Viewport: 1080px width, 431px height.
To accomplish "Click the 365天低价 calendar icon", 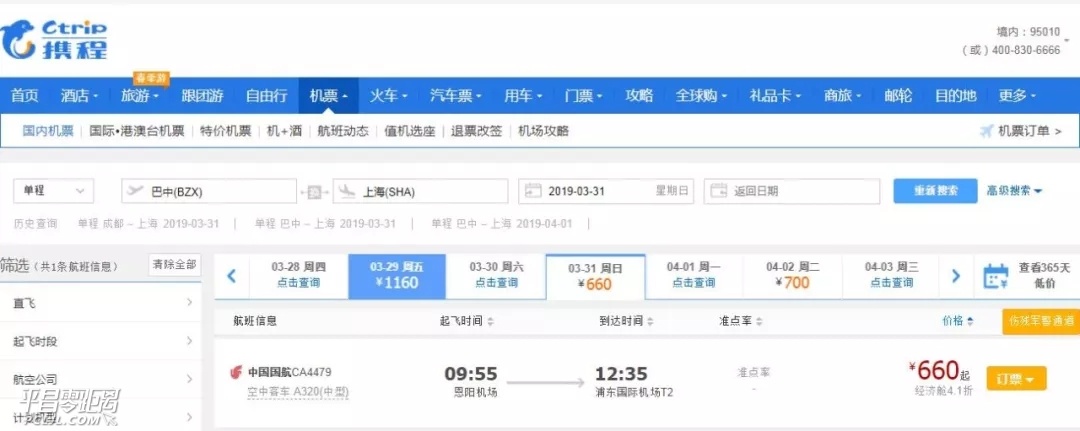I will pos(995,276).
